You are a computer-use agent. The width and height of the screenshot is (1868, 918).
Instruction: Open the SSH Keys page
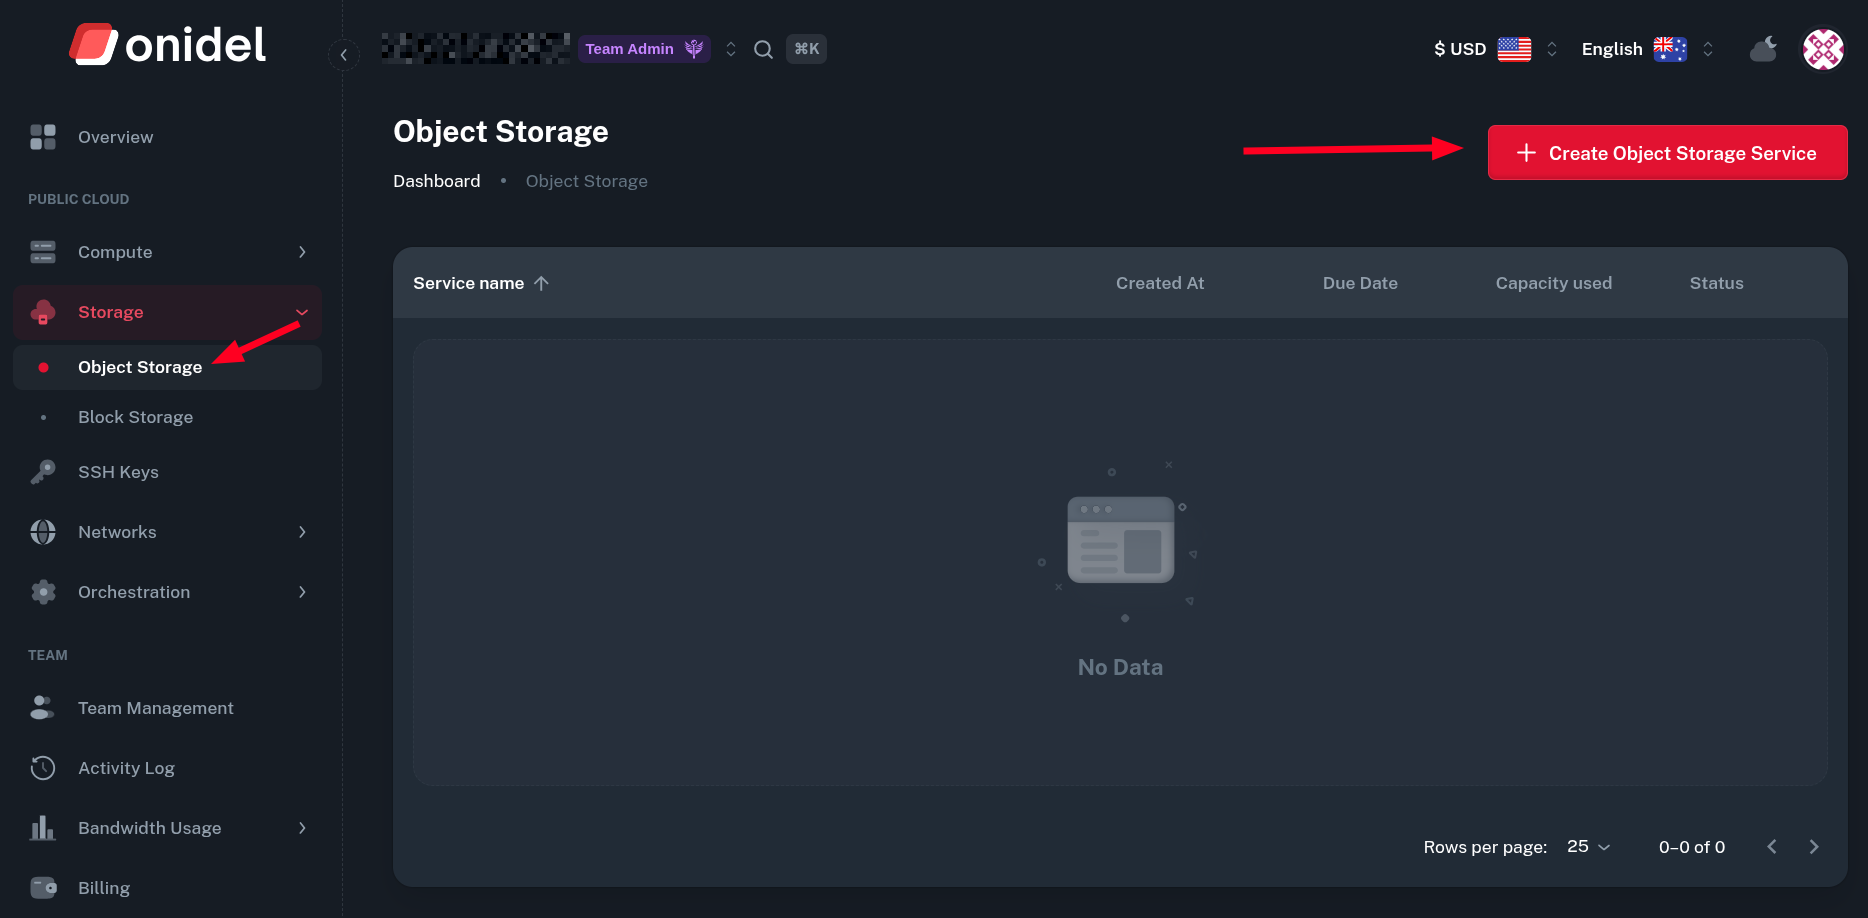[x=118, y=472]
